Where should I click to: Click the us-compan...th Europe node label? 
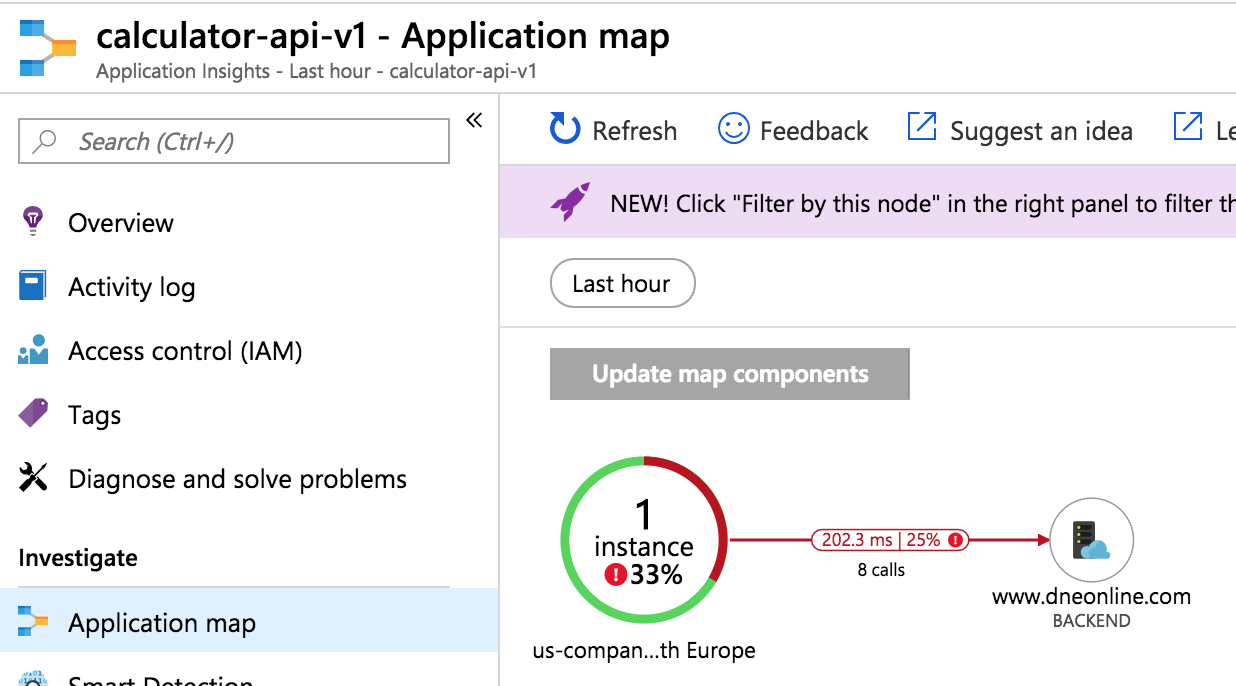pyautogui.click(x=644, y=651)
